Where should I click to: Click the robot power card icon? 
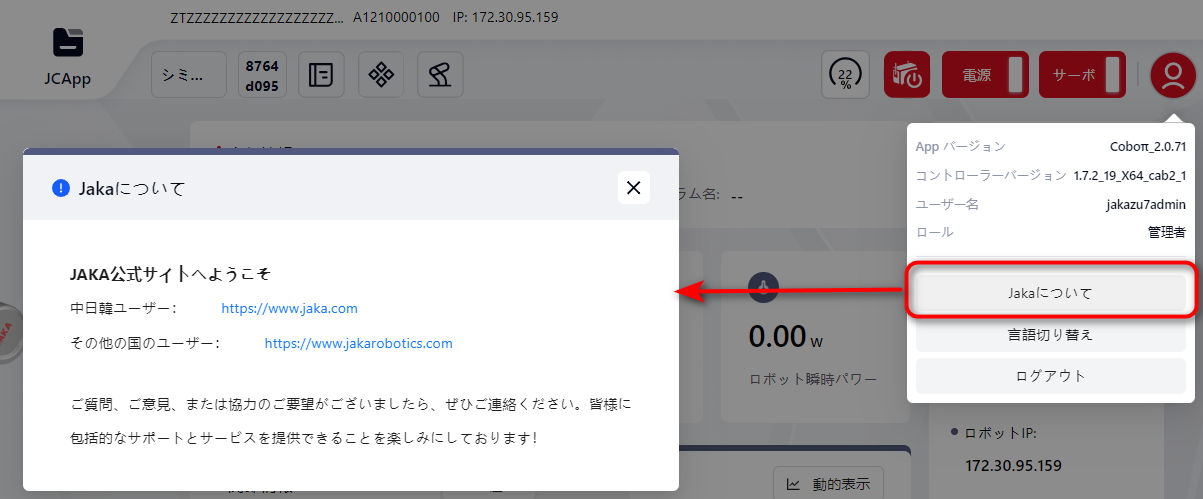tap(762, 285)
